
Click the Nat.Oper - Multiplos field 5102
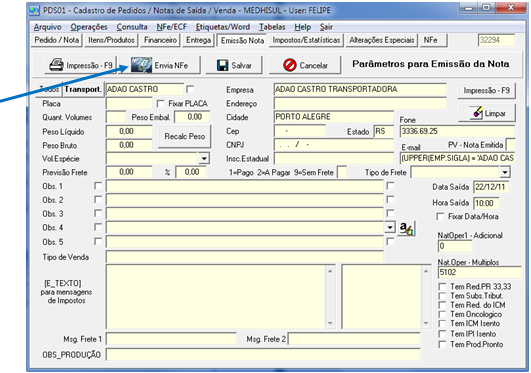pos(479,272)
